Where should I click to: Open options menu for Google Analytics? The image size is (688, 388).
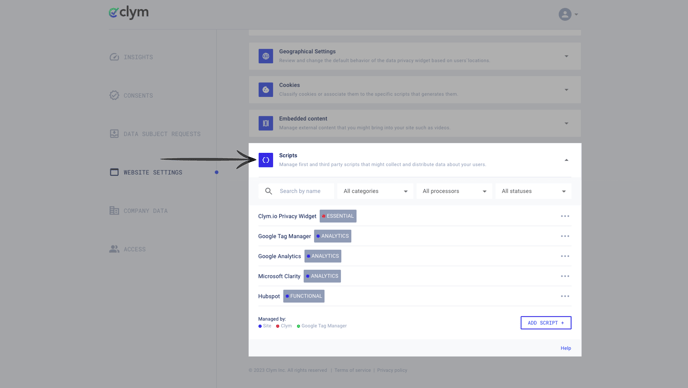pos(565,256)
